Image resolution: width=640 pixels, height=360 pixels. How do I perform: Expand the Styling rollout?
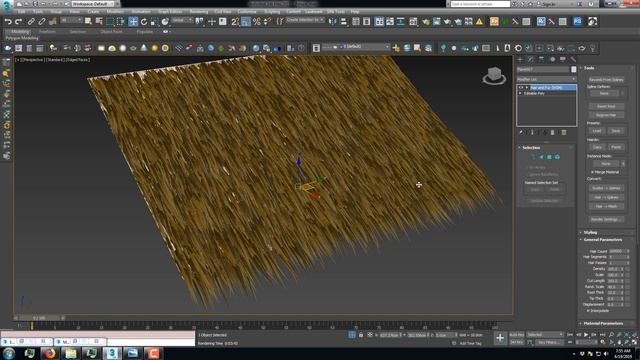coord(591,232)
